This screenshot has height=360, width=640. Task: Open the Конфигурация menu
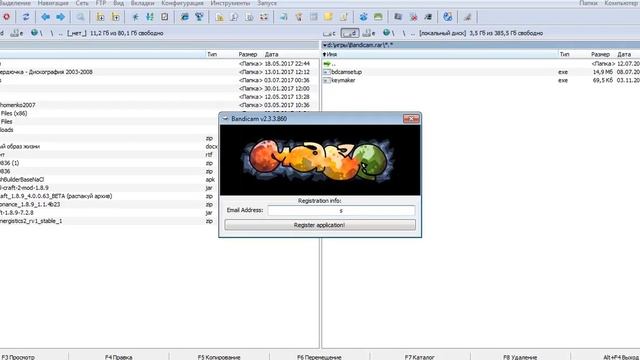pyautogui.click(x=182, y=3)
